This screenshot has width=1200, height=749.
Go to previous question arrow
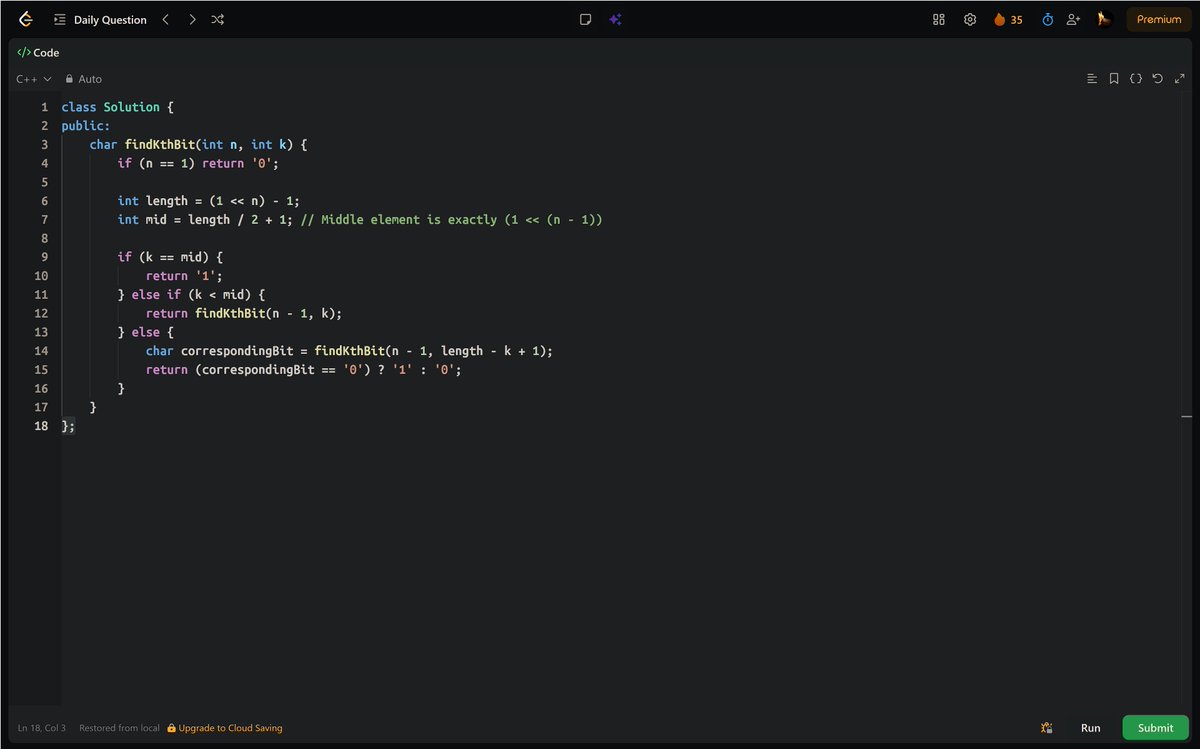click(166, 19)
